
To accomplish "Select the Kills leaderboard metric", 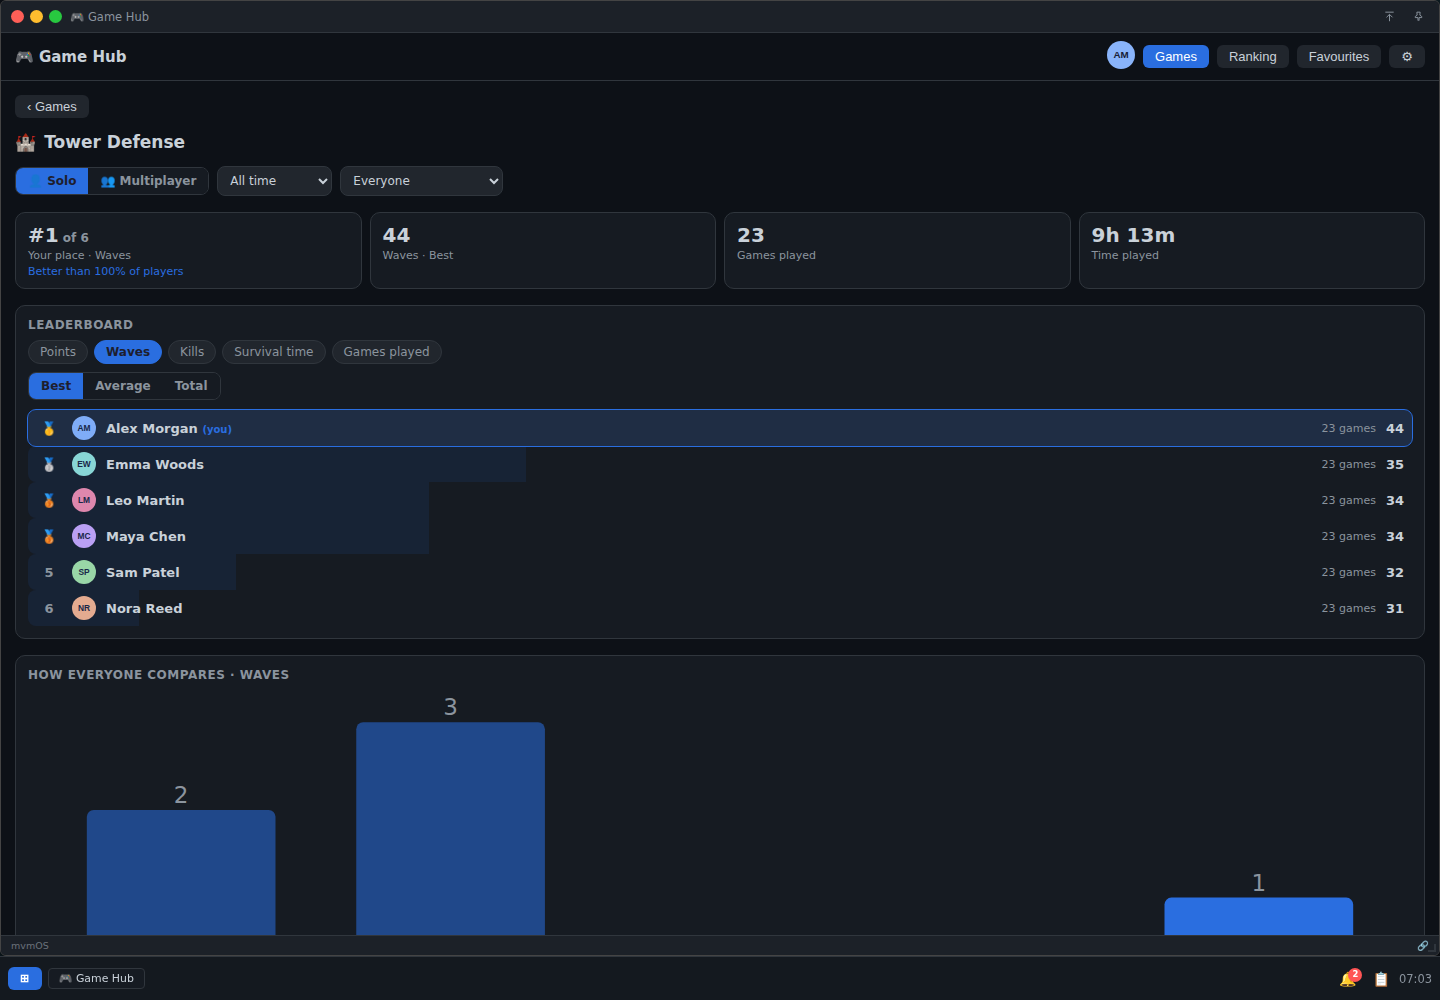I will click(192, 352).
